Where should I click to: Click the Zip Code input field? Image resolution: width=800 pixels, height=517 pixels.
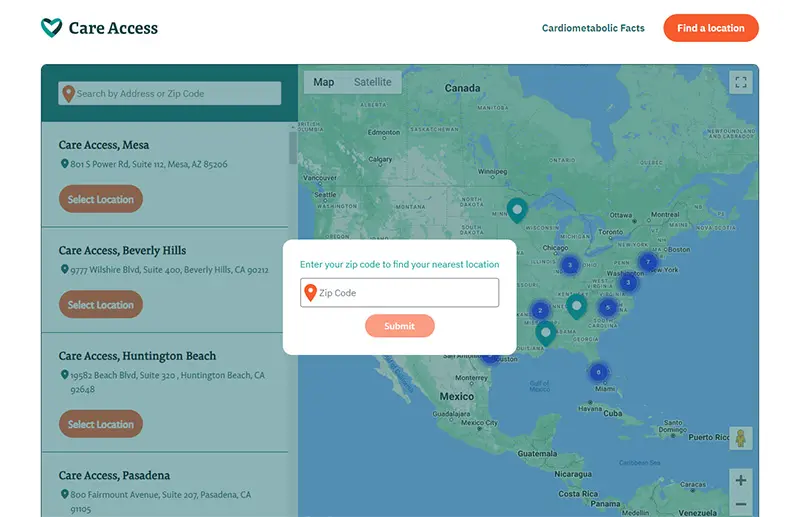click(x=400, y=293)
